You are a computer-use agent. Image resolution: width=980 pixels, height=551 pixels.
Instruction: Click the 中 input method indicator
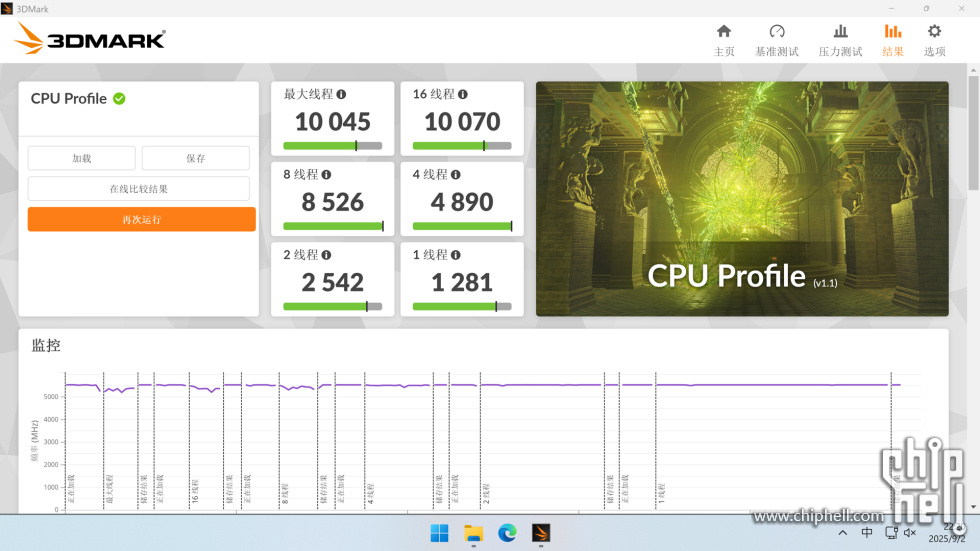tap(867, 533)
